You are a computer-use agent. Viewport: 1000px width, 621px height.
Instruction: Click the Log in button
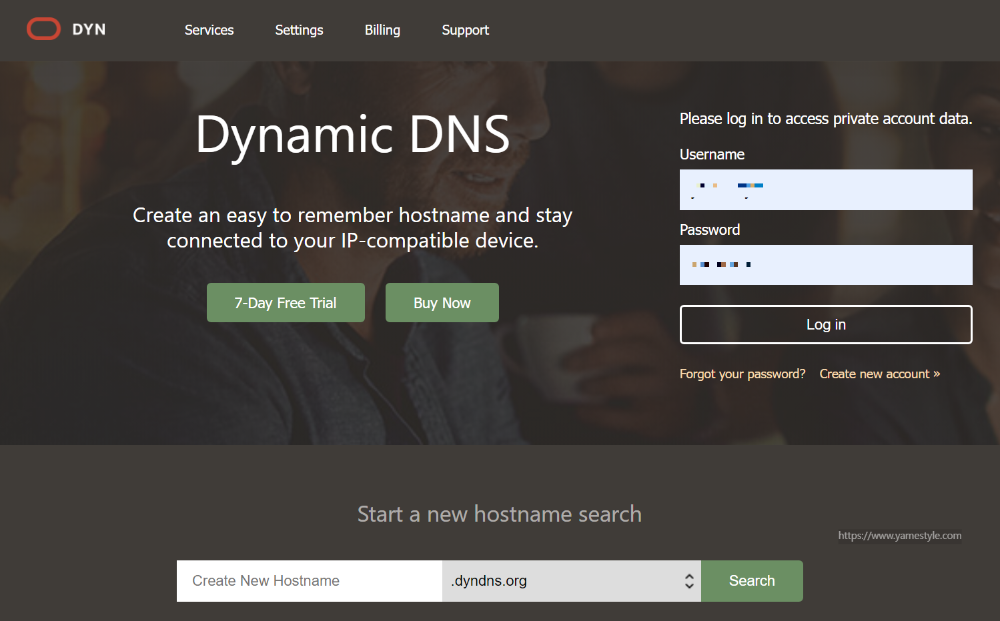pos(826,325)
